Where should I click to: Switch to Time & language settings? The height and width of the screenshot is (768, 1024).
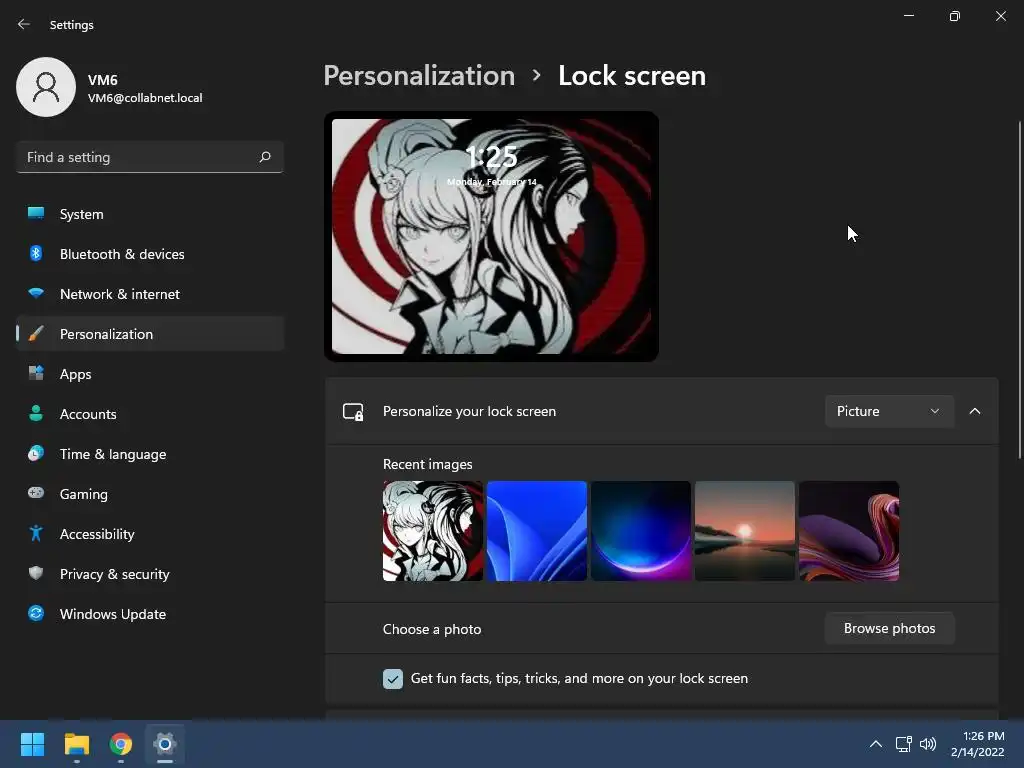(150, 454)
